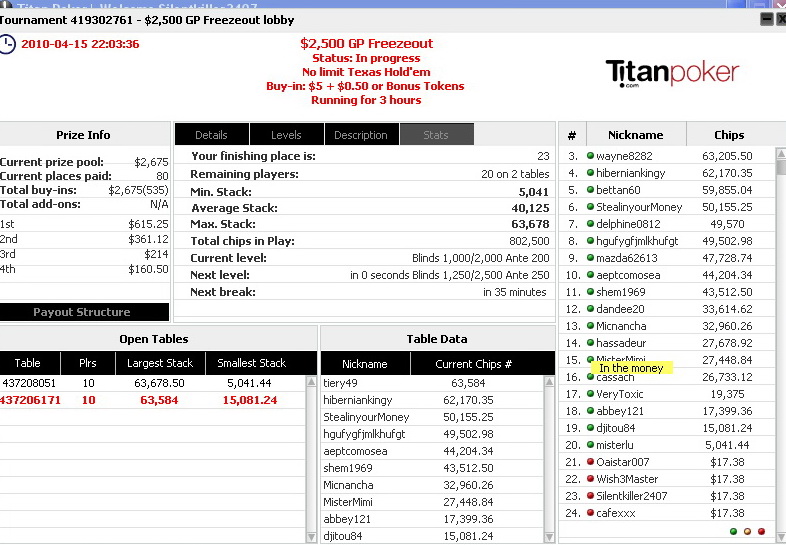This screenshot has width=786, height=545.
Task: Click red status dot next to Wish3Master
Action: (x=591, y=479)
